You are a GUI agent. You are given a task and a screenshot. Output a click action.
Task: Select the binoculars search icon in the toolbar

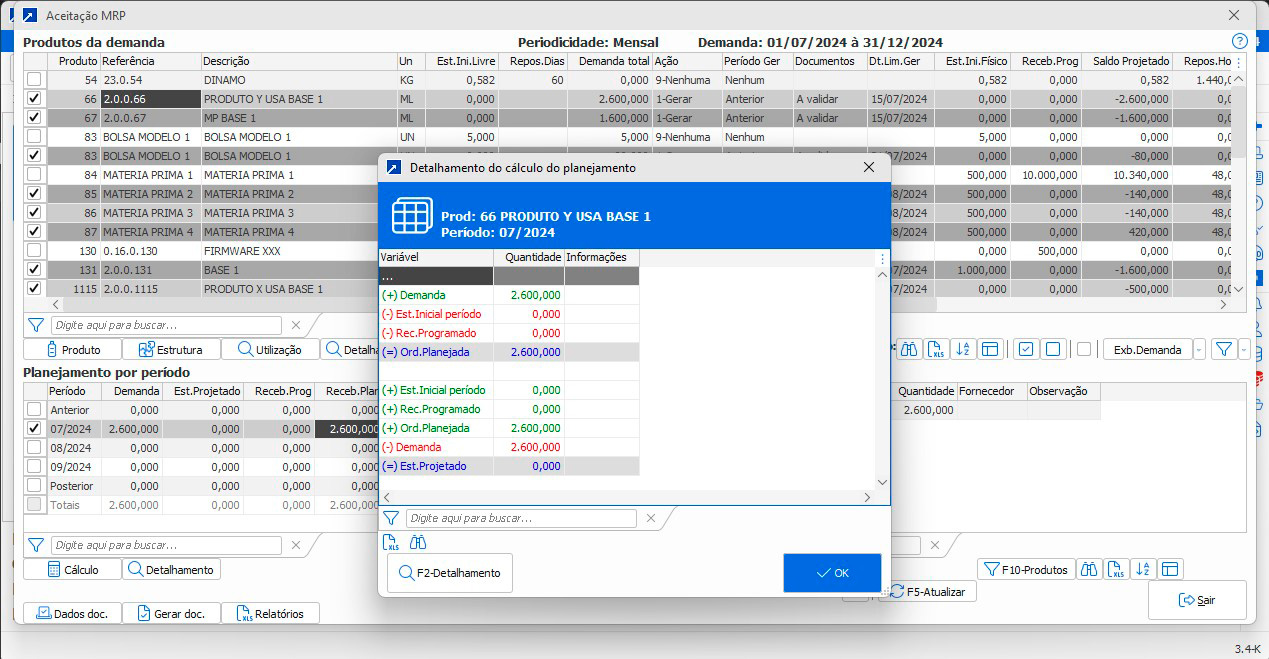(909, 348)
